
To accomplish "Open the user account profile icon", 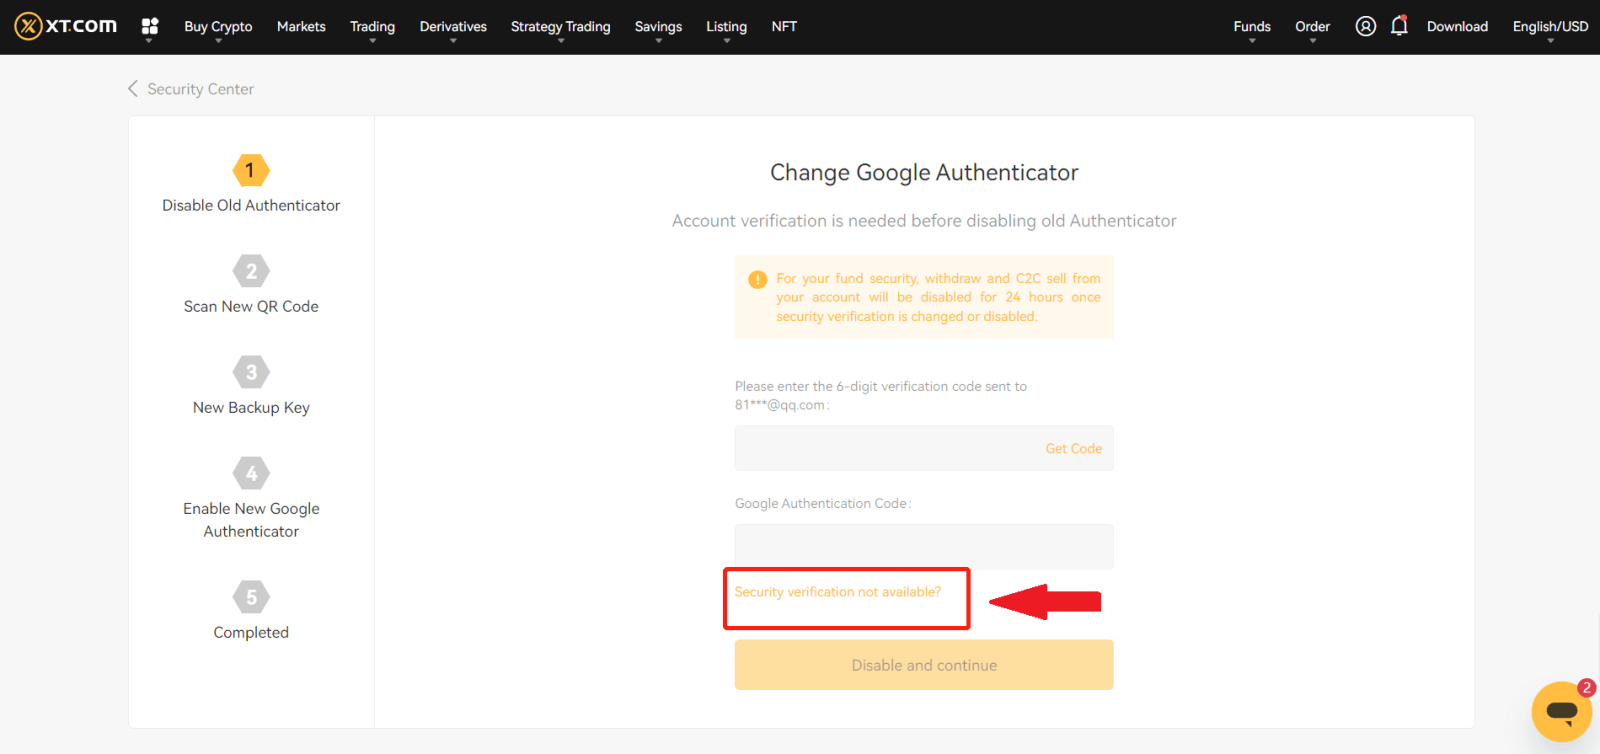I will (x=1365, y=26).
